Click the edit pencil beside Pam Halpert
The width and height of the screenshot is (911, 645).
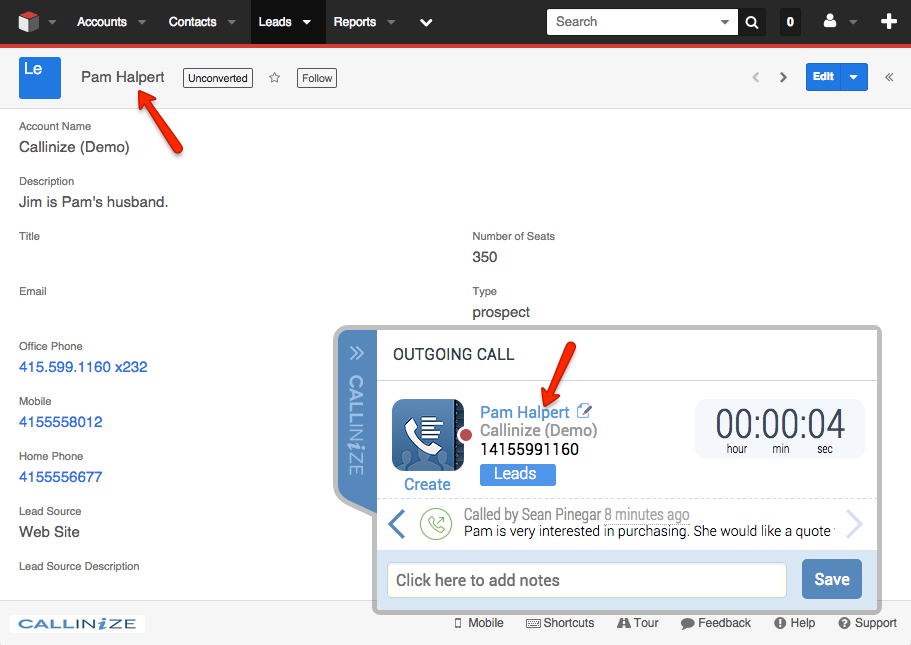point(584,411)
